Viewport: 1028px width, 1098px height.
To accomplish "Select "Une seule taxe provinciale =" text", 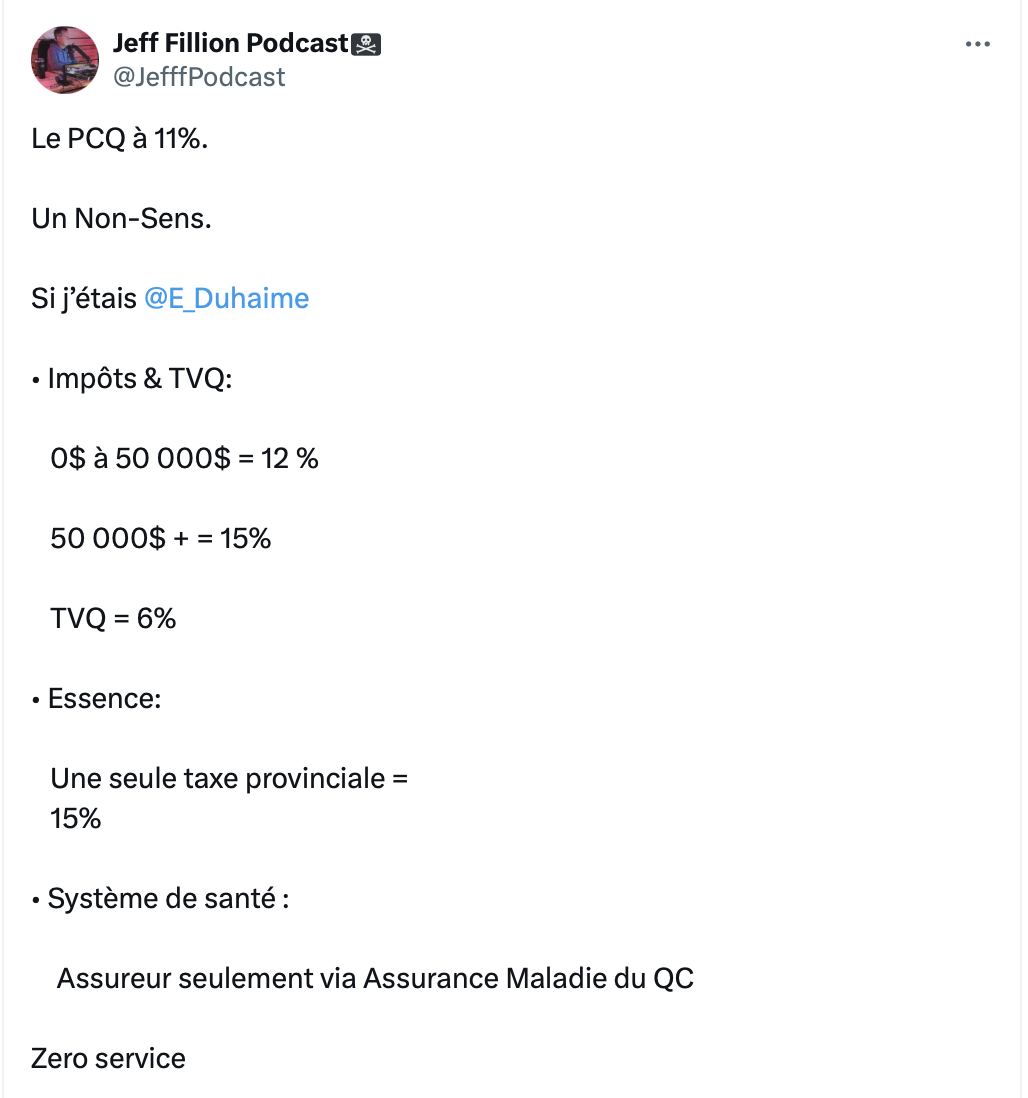I will (229, 778).
